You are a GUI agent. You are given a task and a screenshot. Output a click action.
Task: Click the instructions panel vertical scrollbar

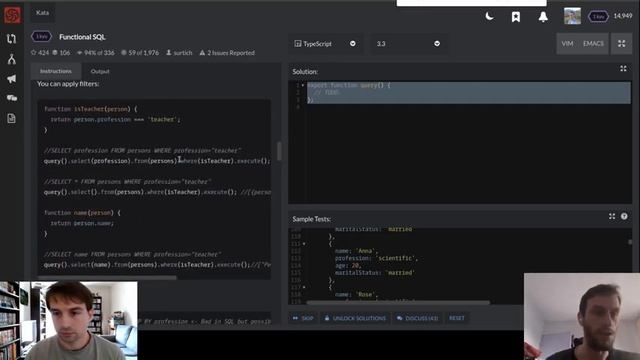click(x=279, y=151)
